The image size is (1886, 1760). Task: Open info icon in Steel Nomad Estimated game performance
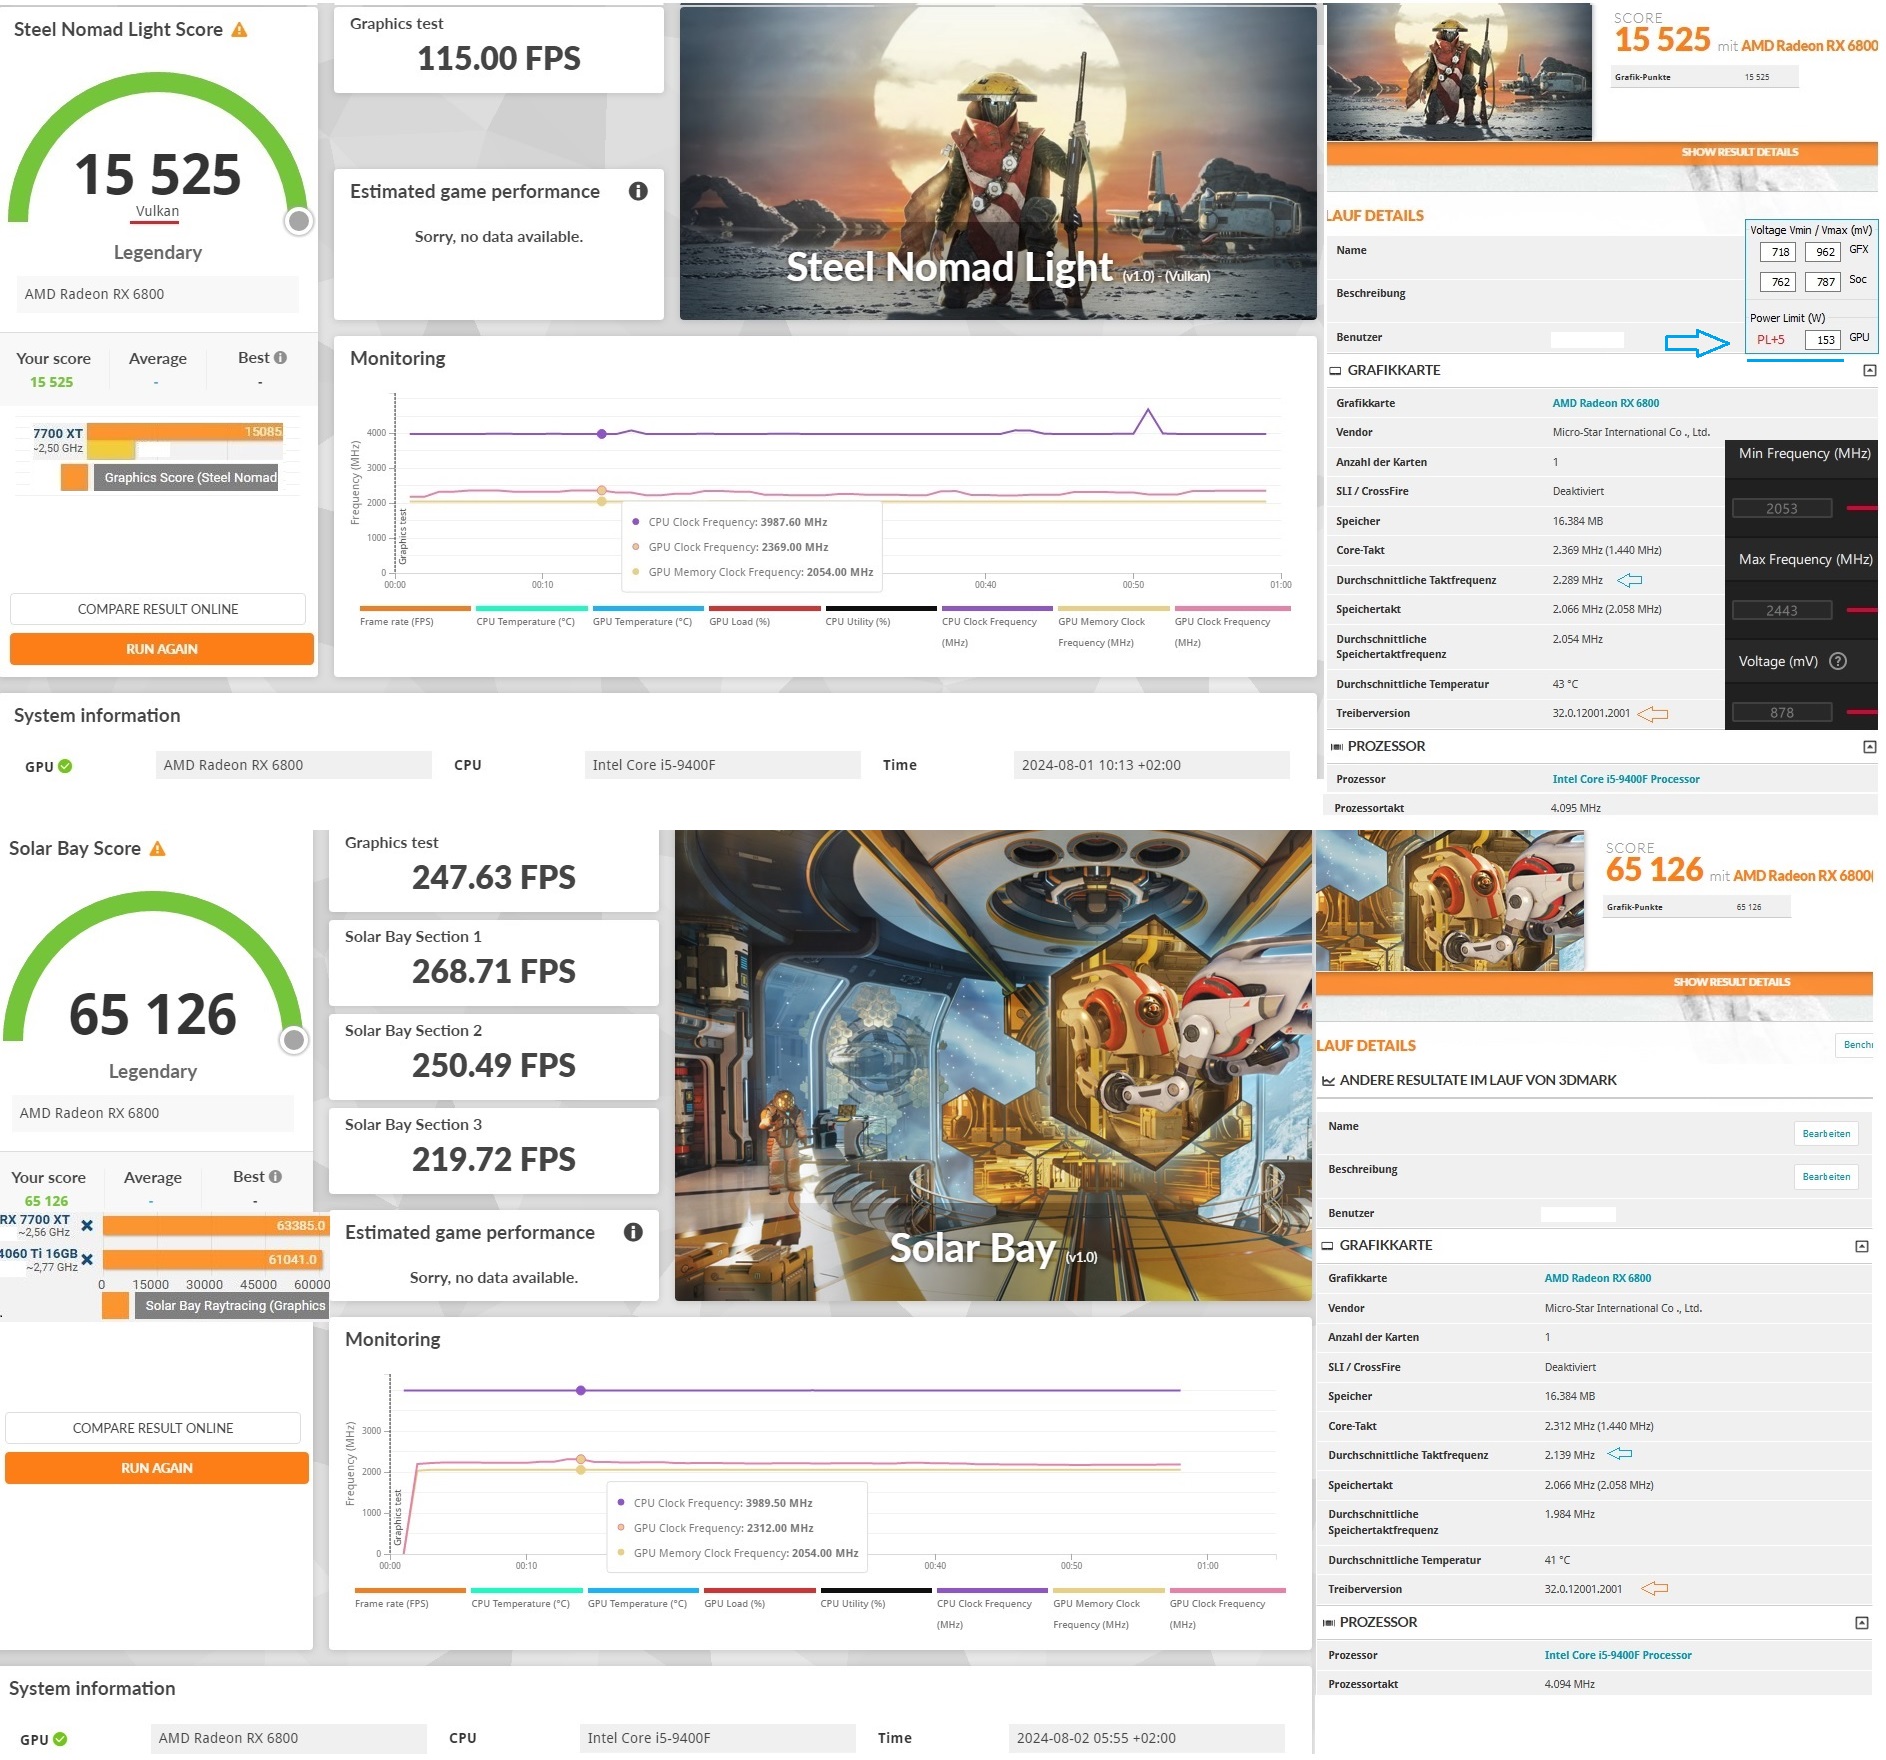click(638, 191)
